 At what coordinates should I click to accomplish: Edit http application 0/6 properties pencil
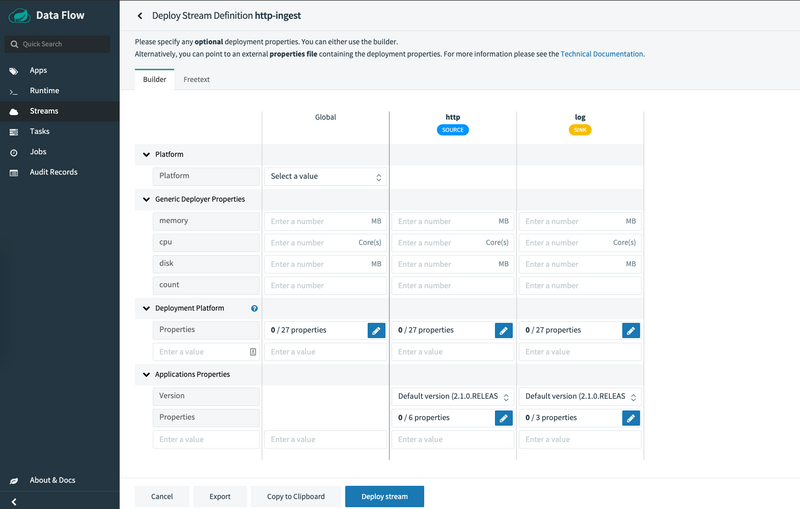click(504, 418)
